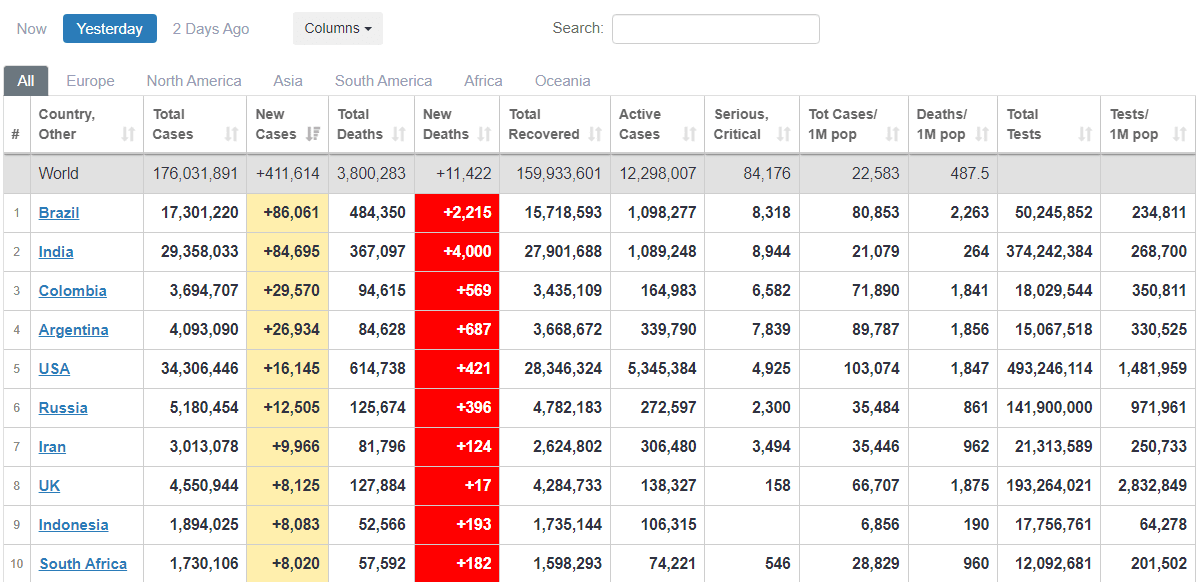The width and height of the screenshot is (1196, 582).
Task: Sort by Total Recovered arrows icon
Action: coord(595,134)
